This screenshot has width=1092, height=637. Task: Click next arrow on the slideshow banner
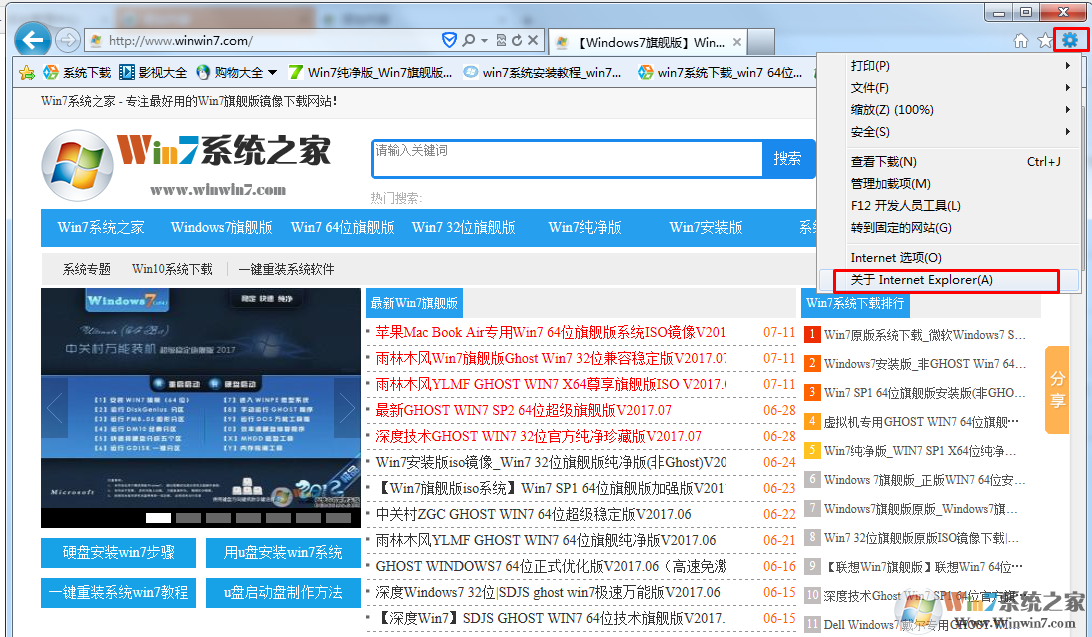tap(346, 407)
